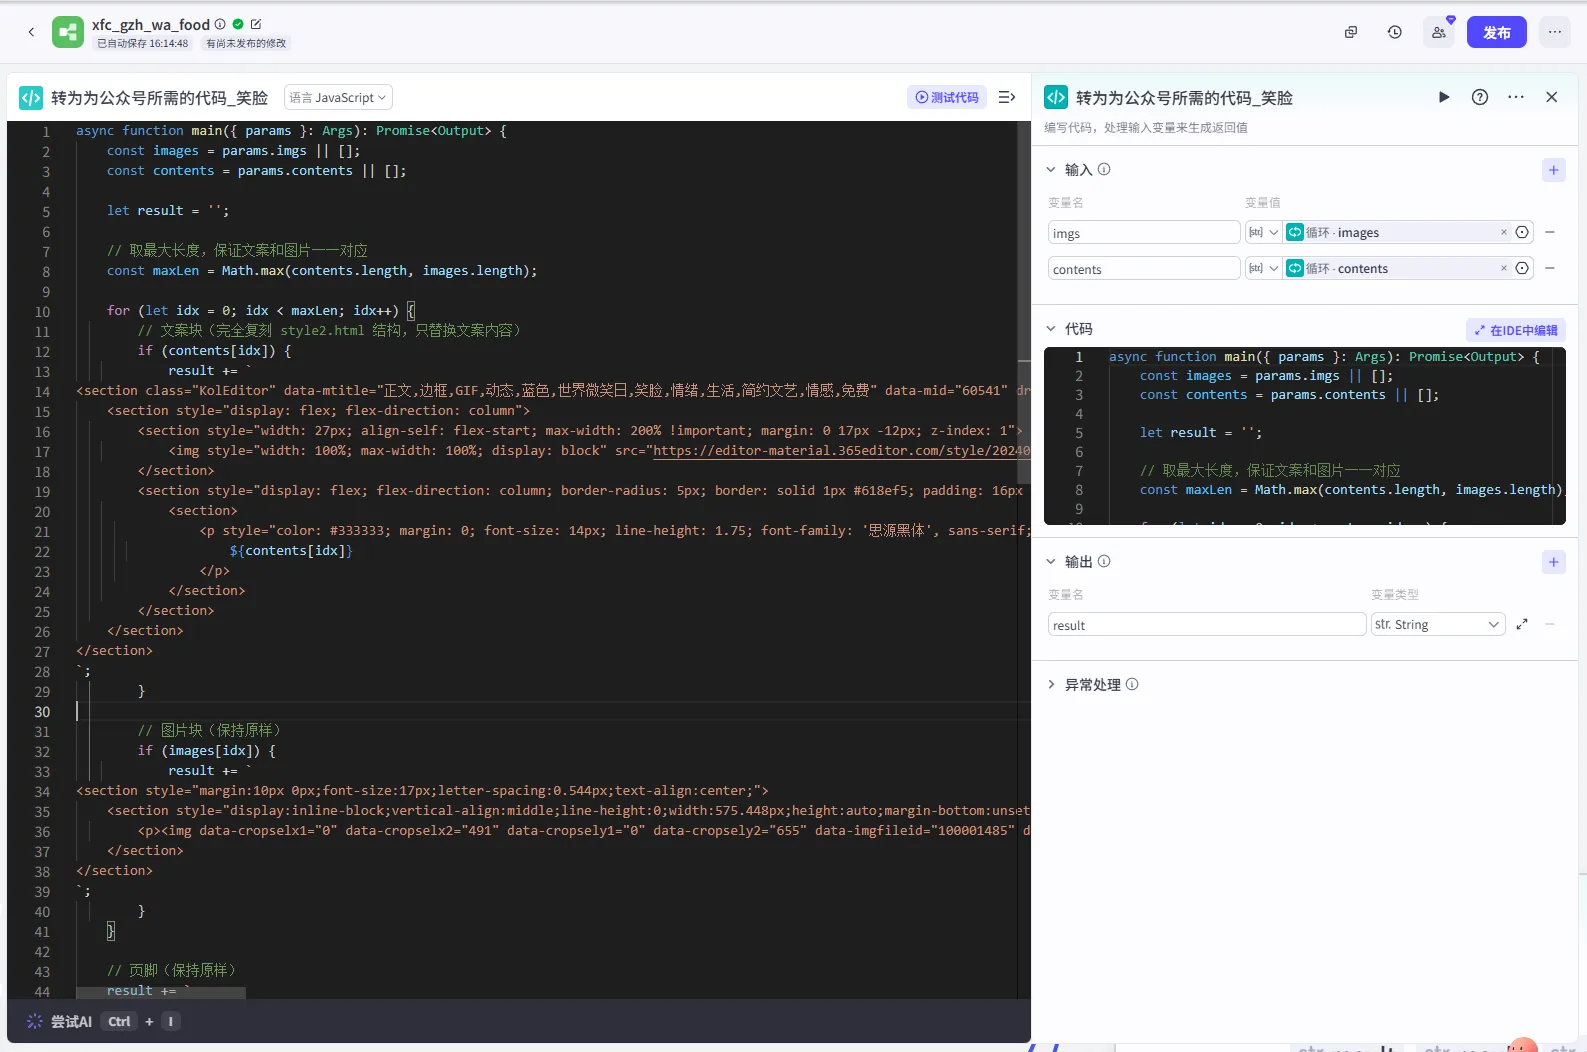Click the 发布 publish button
Viewport: 1587px width, 1052px height.
(1496, 32)
